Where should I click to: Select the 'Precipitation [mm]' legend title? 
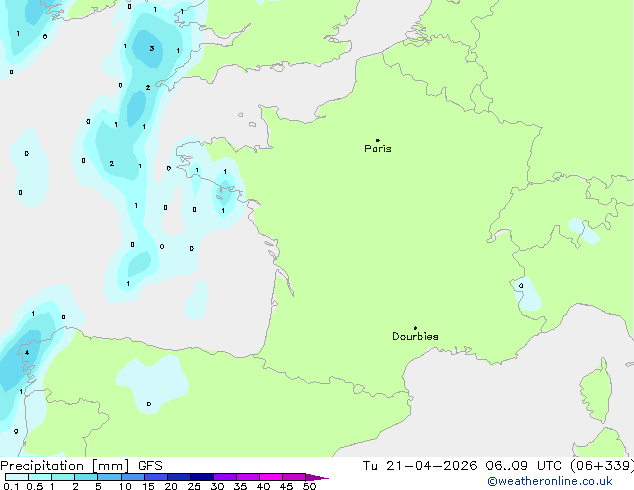coord(65,466)
